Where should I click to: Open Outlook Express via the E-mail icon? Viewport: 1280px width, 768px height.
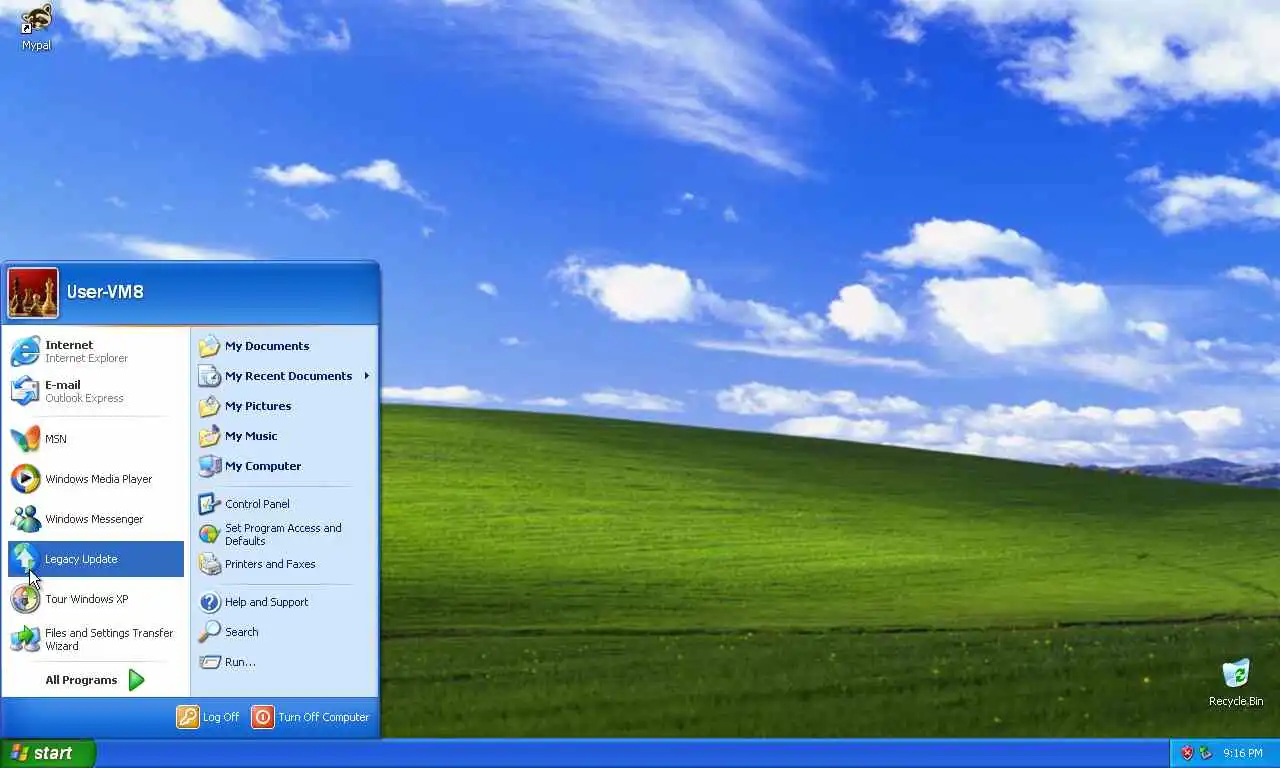click(x=25, y=391)
